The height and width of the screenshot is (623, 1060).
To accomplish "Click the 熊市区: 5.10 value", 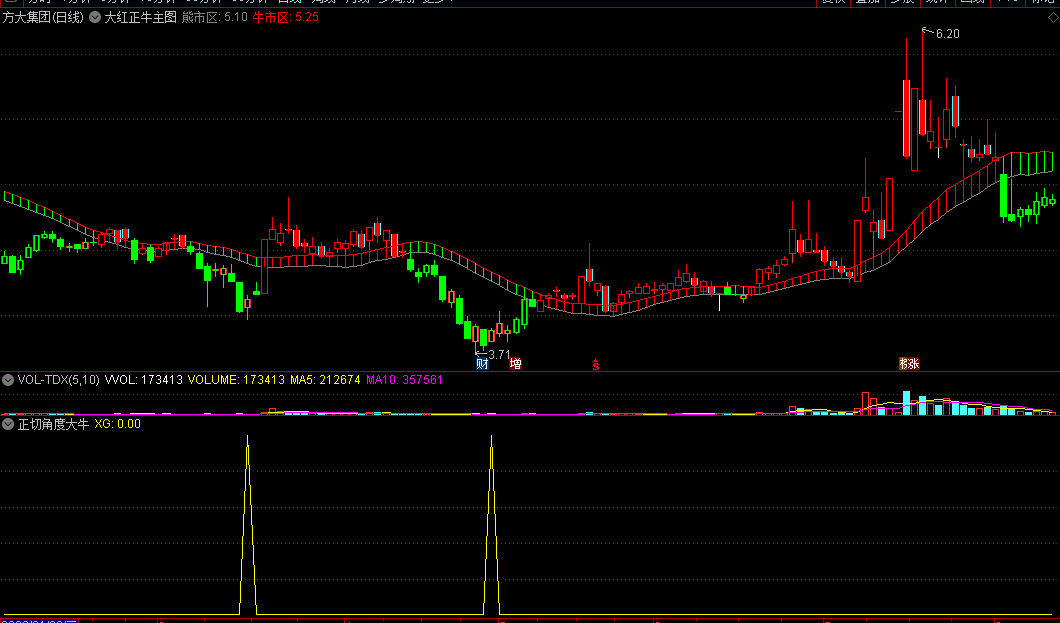I will point(215,18).
